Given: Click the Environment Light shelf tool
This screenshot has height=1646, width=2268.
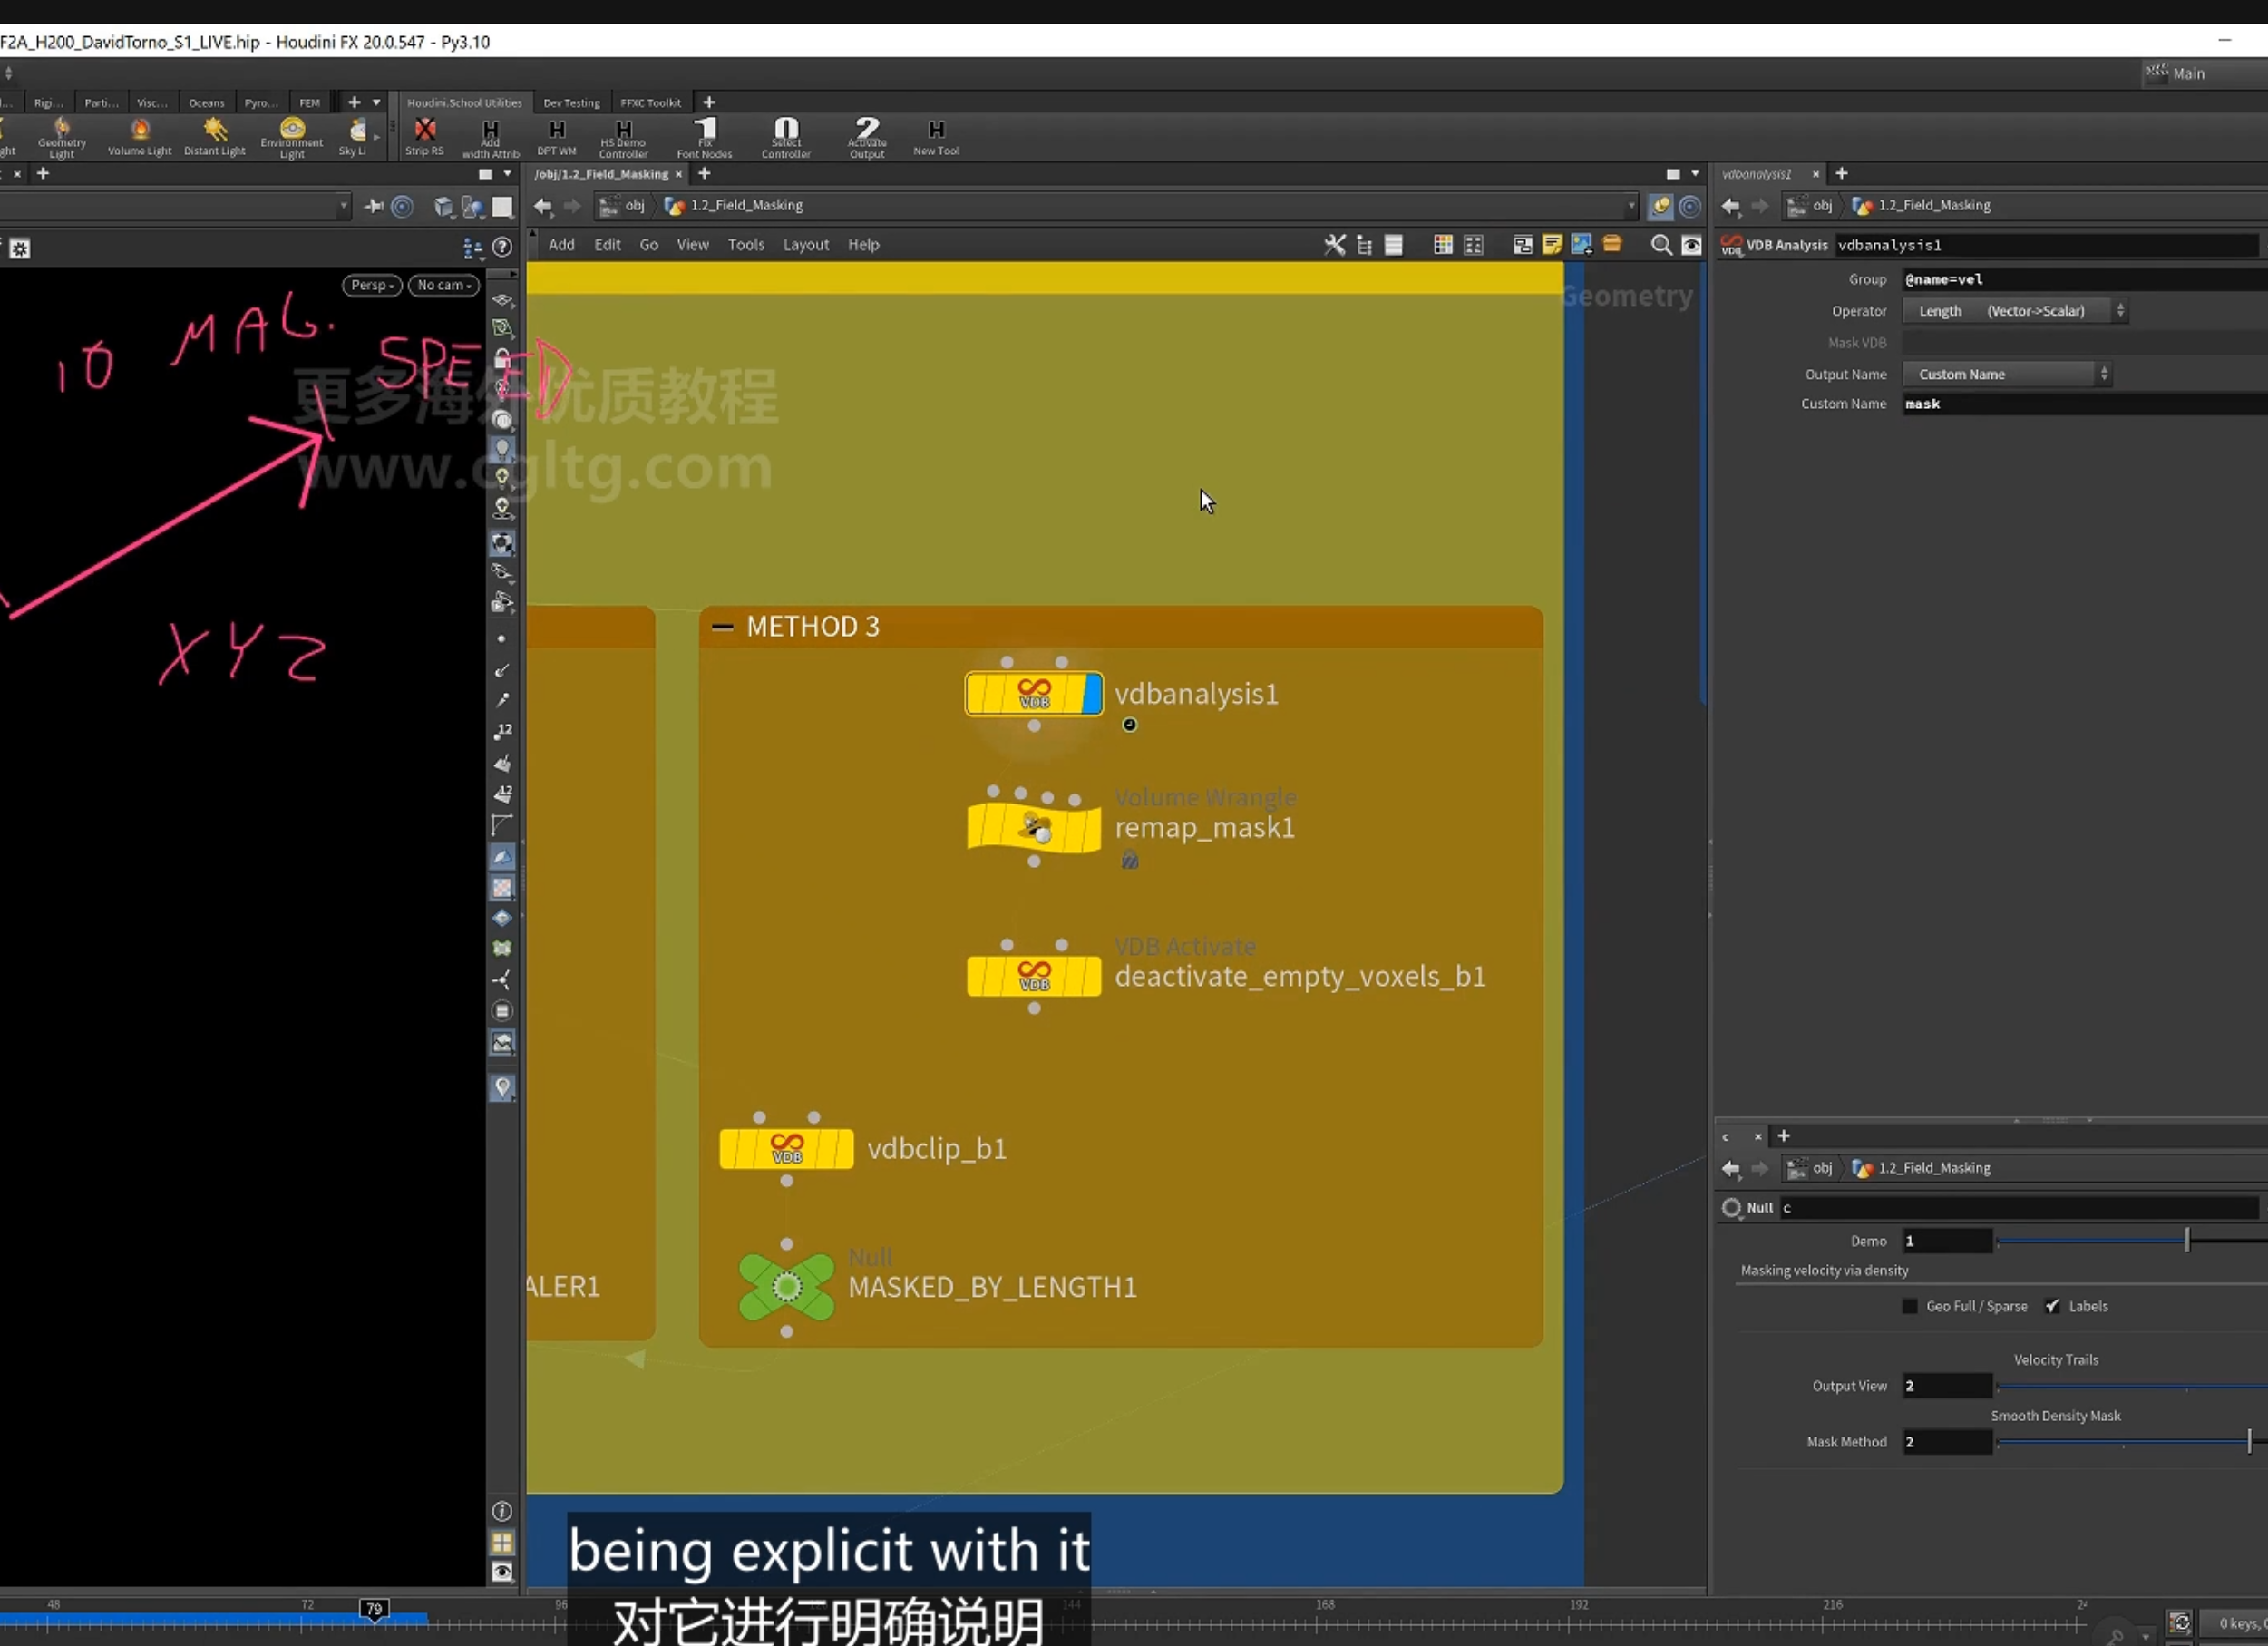Looking at the screenshot, I should (292, 137).
